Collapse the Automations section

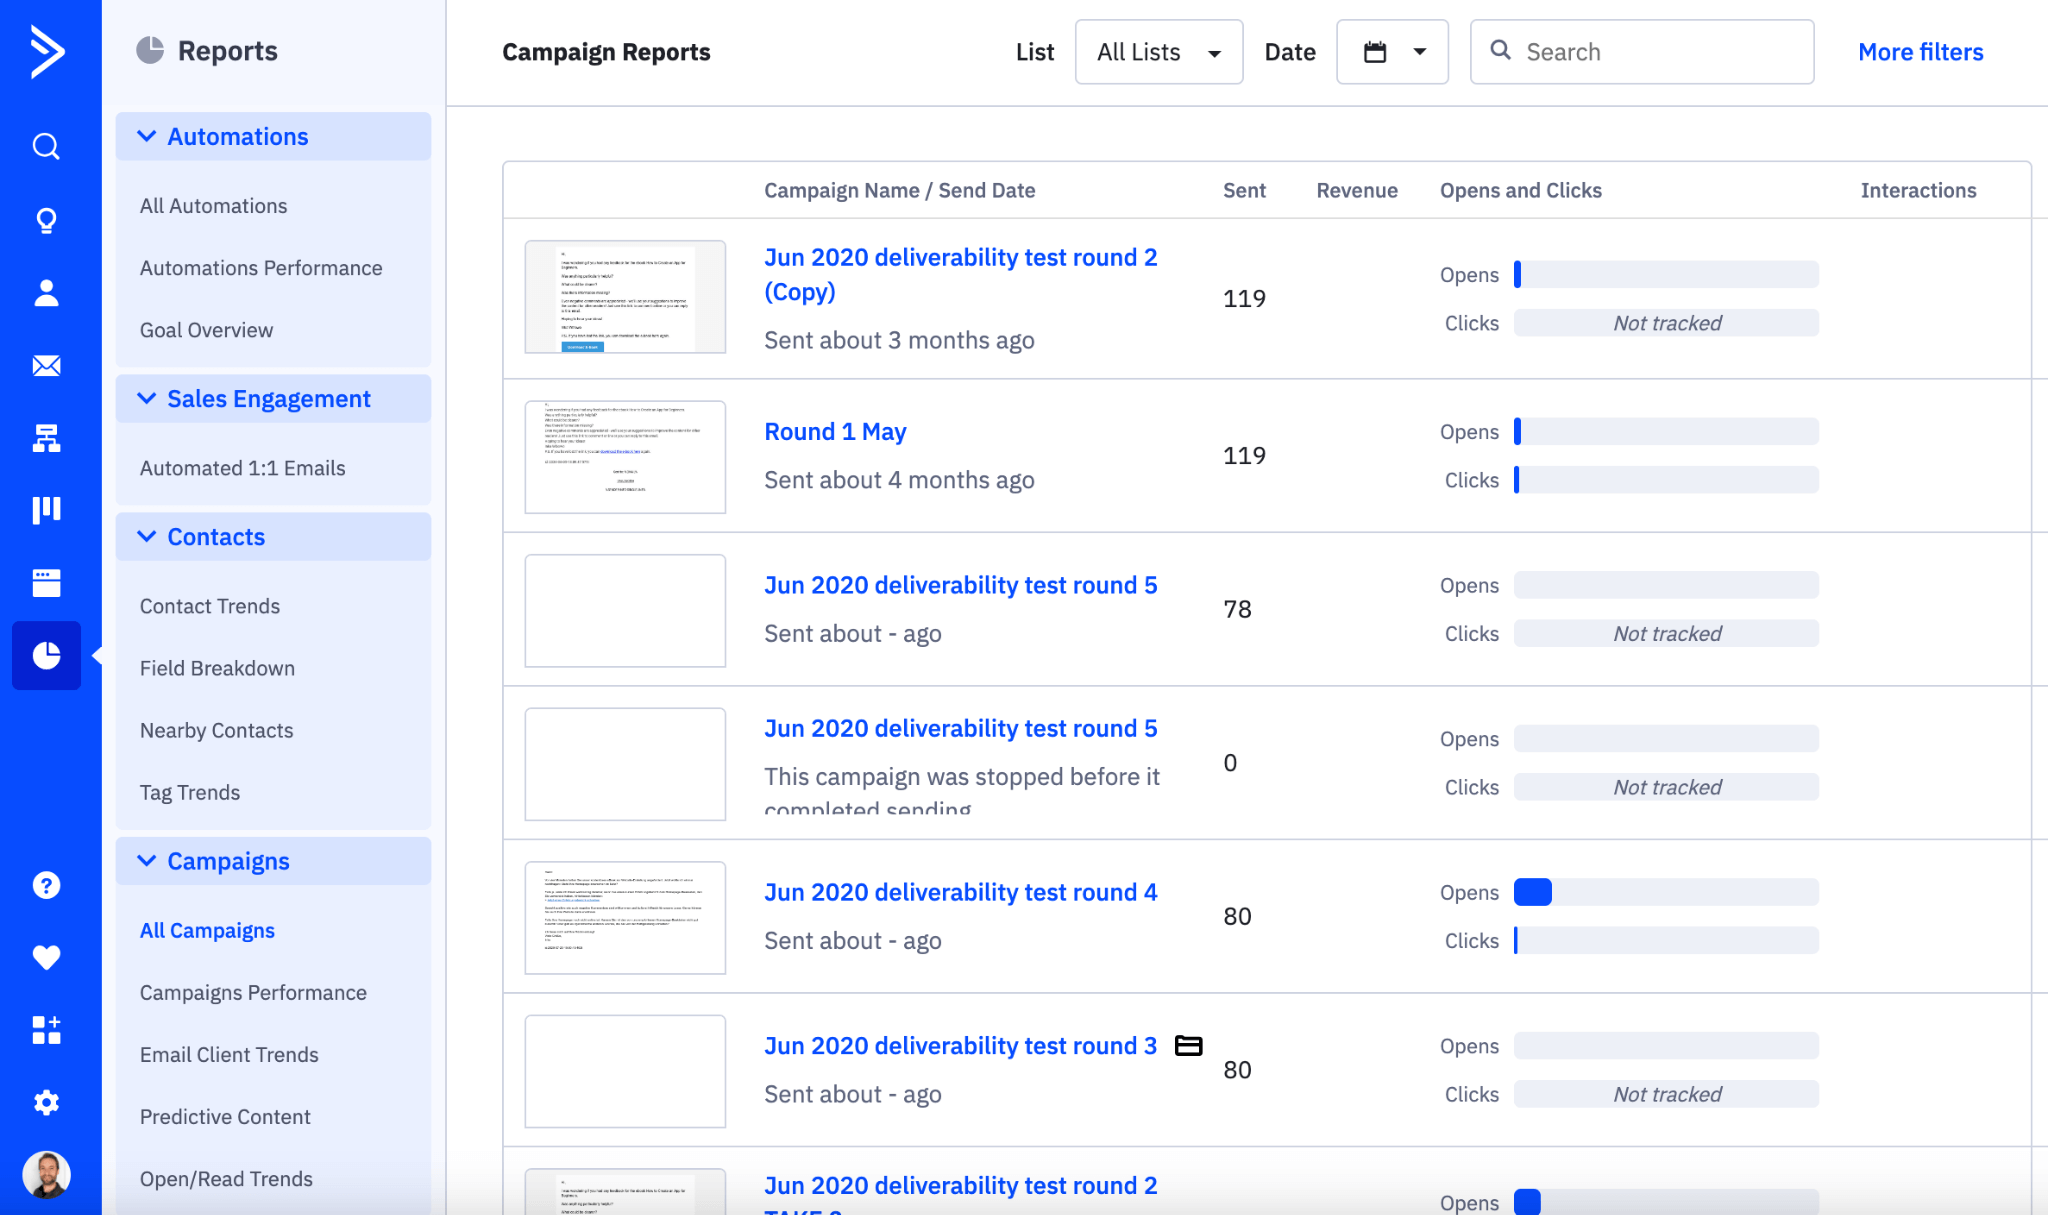coord(273,136)
